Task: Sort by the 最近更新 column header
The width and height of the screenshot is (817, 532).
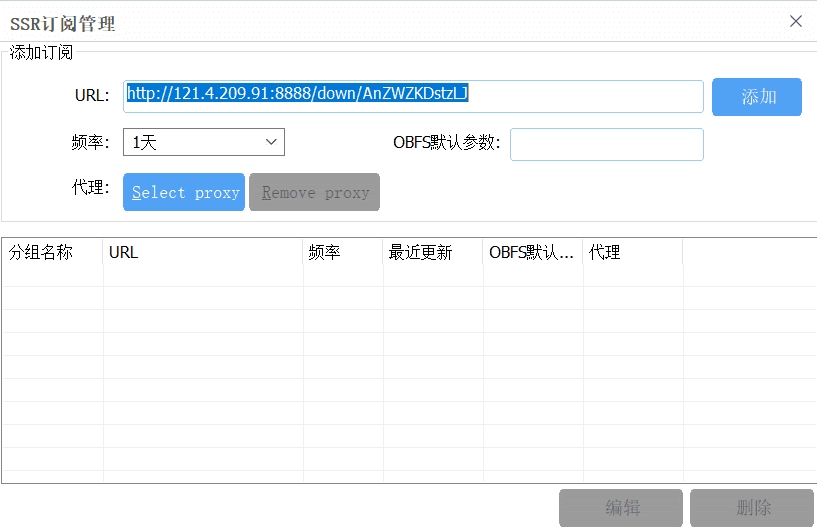Action: point(432,252)
